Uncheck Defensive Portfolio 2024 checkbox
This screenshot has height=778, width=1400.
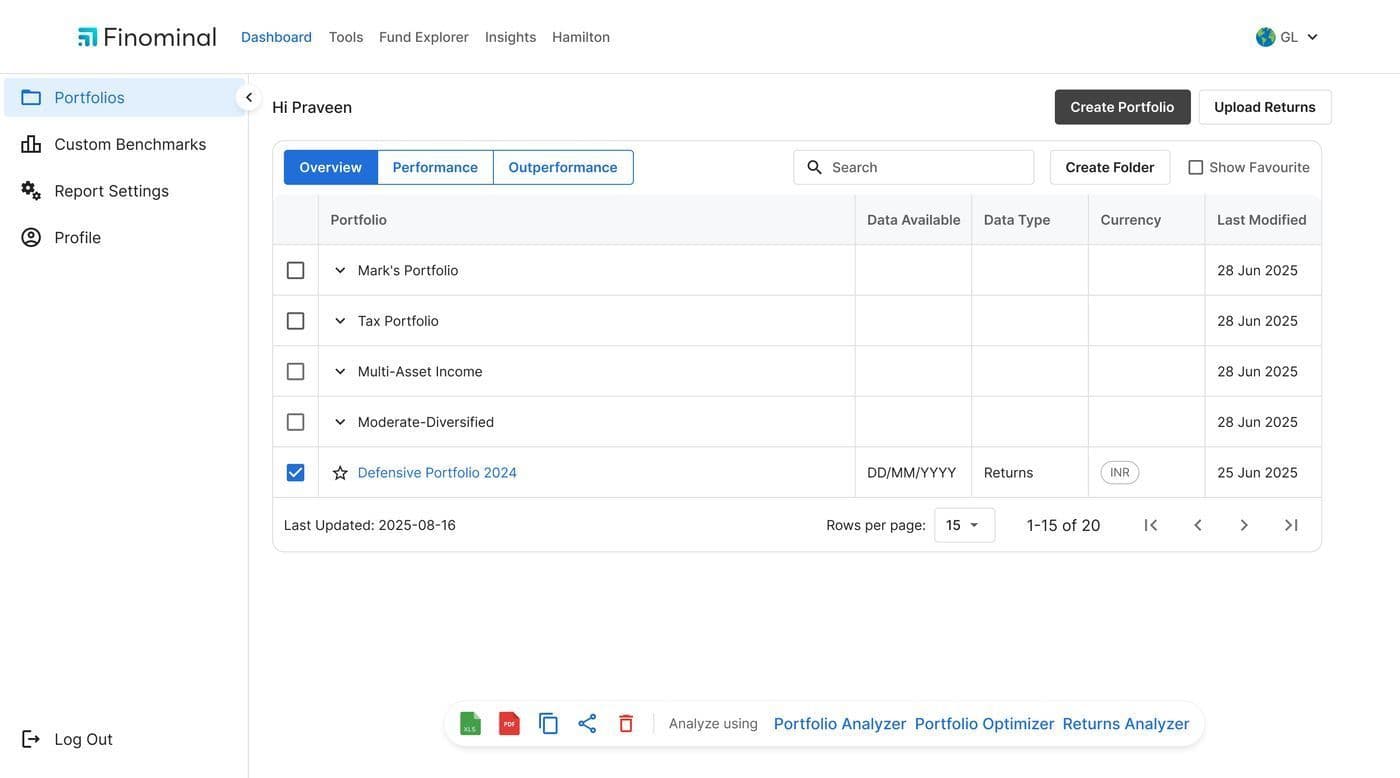tap(295, 472)
